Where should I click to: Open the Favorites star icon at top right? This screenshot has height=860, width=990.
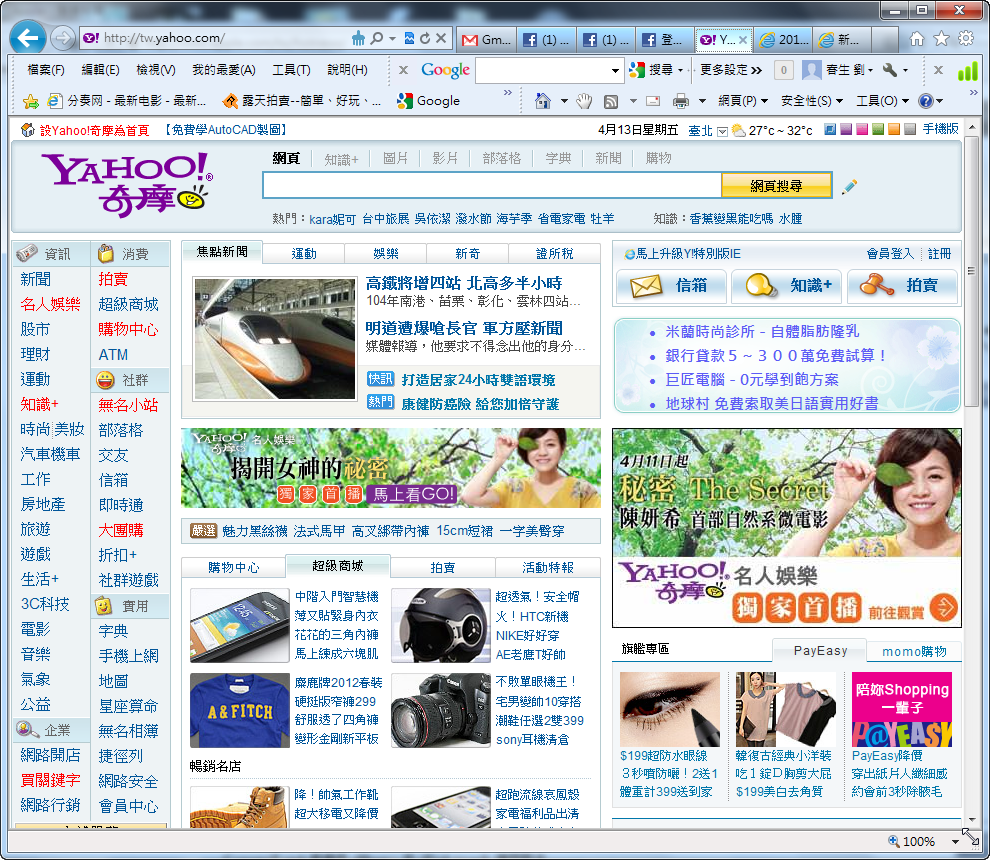[941, 39]
